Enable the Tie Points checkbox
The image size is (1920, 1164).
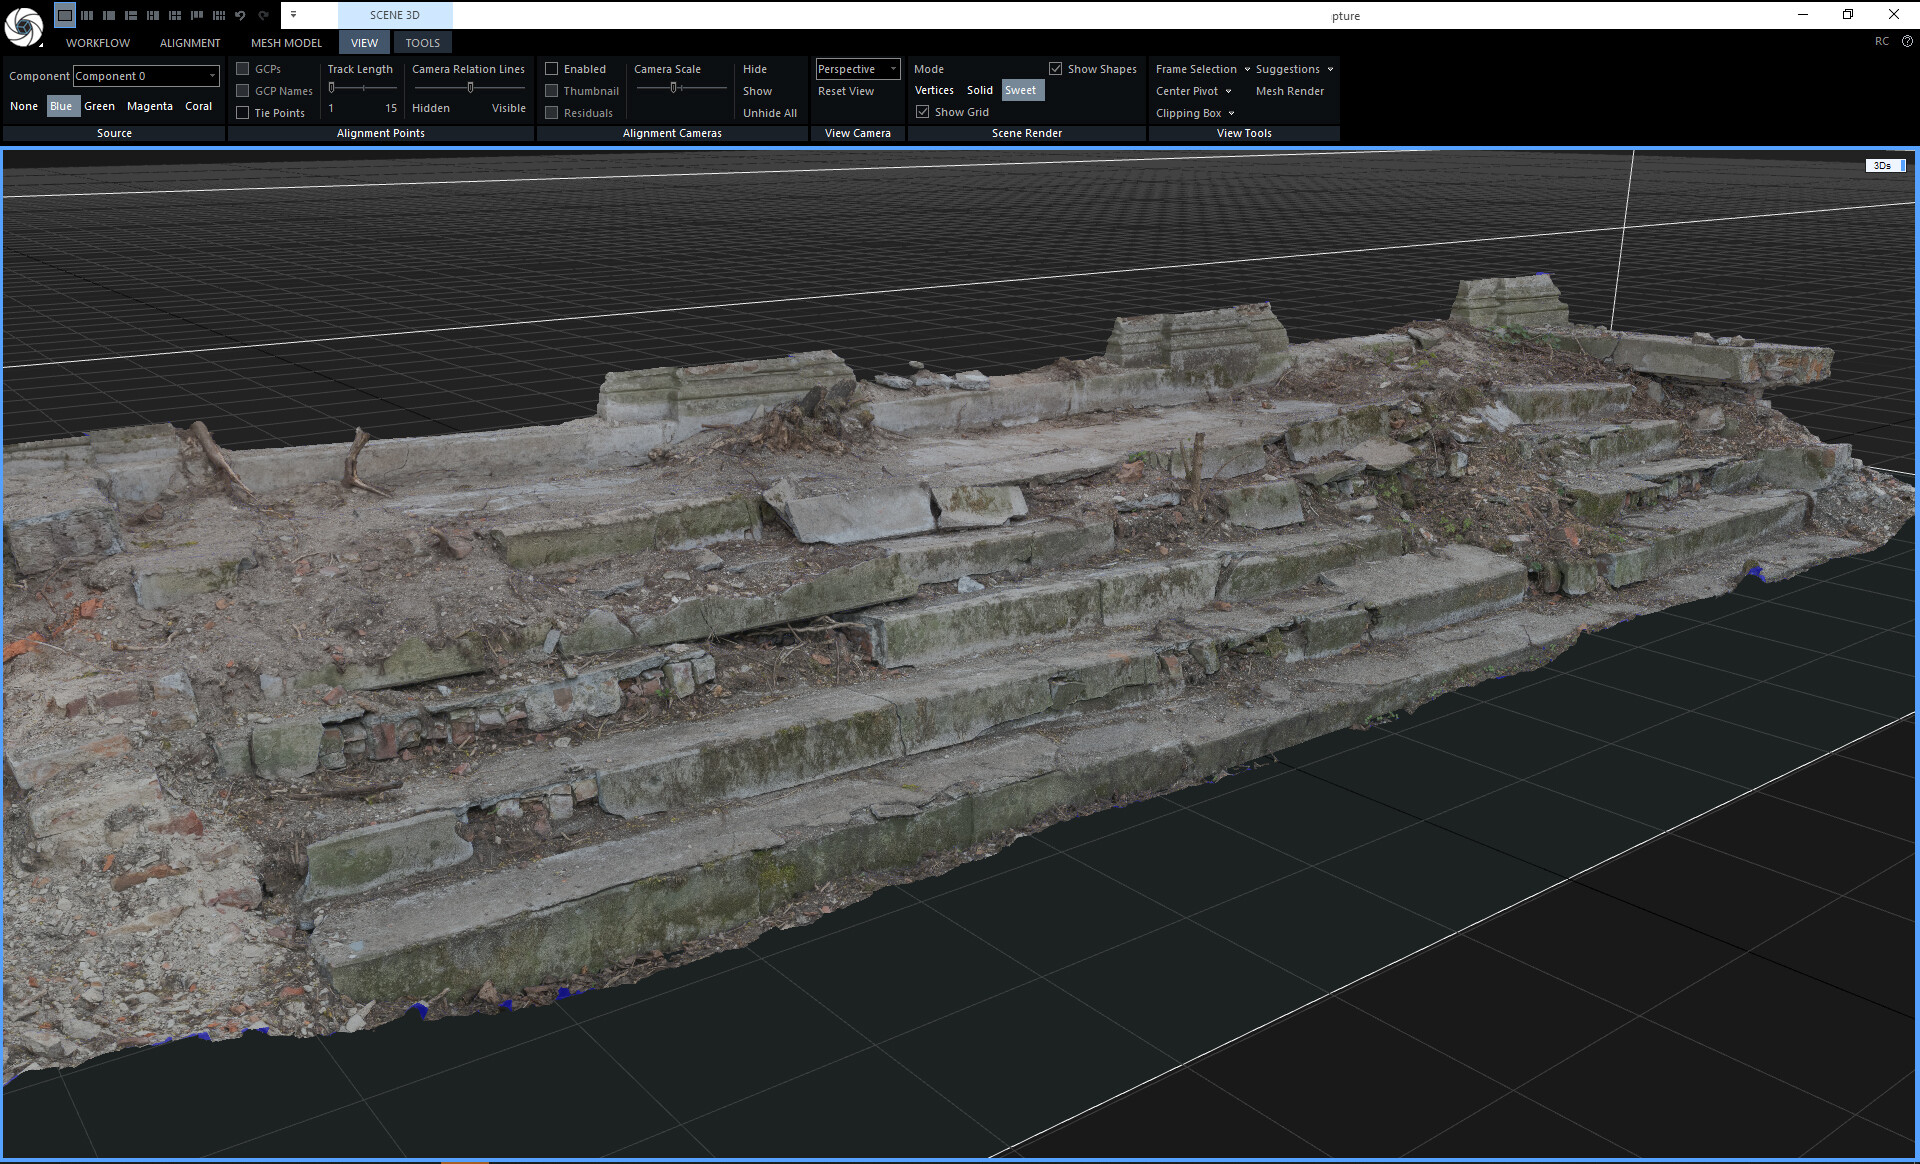(x=242, y=113)
